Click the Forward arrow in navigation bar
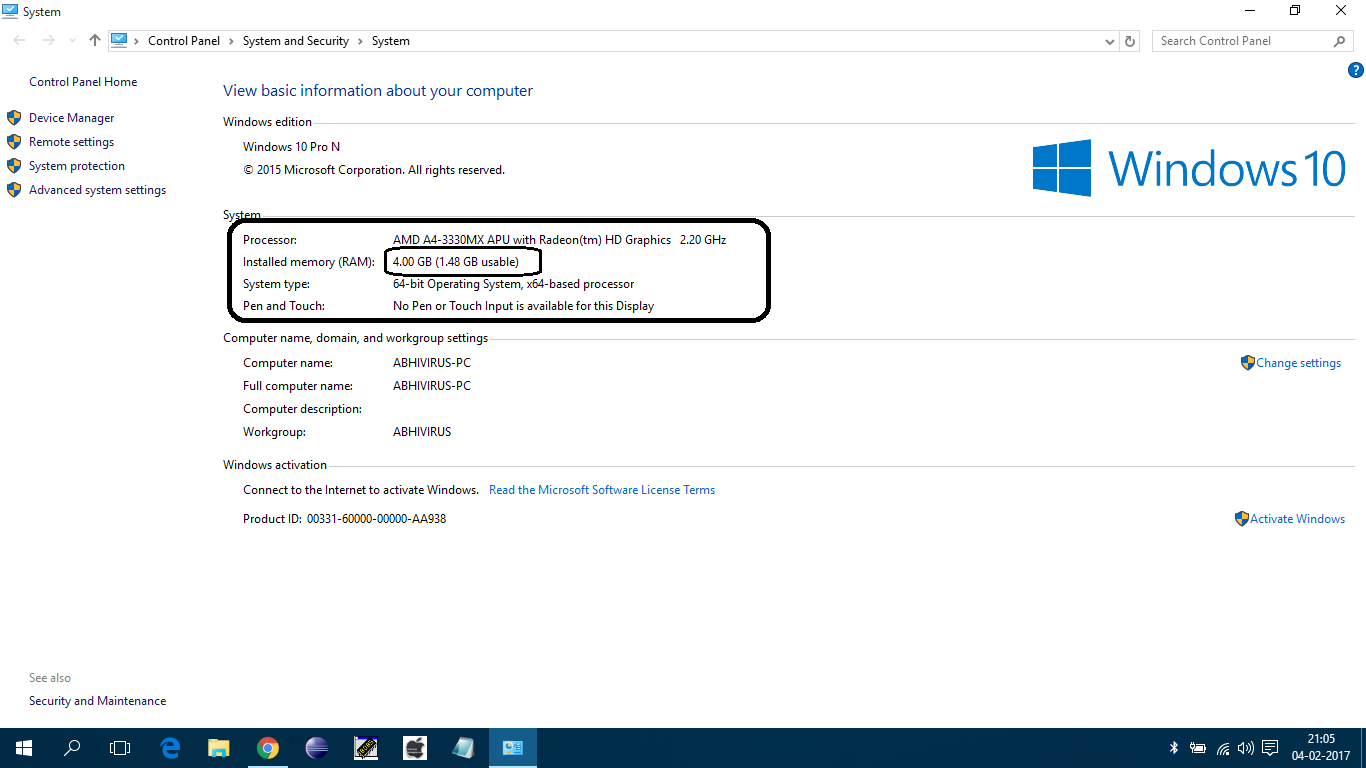The width and height of the screenshot is (1366, 768). [x=48, y=41]
